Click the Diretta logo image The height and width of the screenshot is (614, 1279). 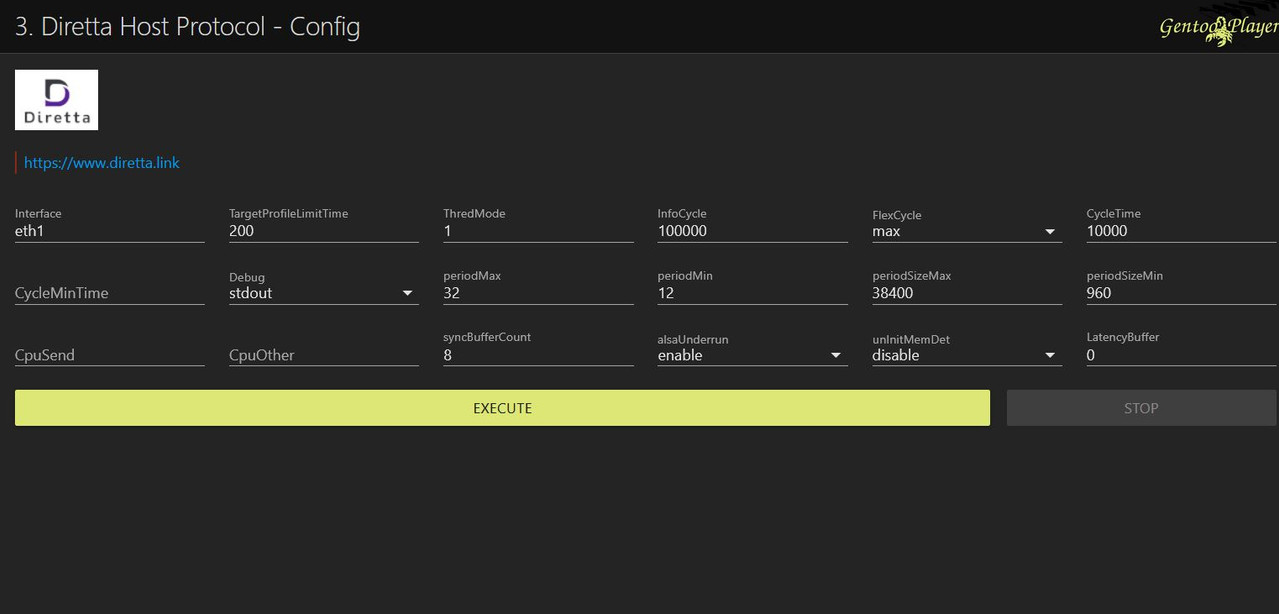56,100
